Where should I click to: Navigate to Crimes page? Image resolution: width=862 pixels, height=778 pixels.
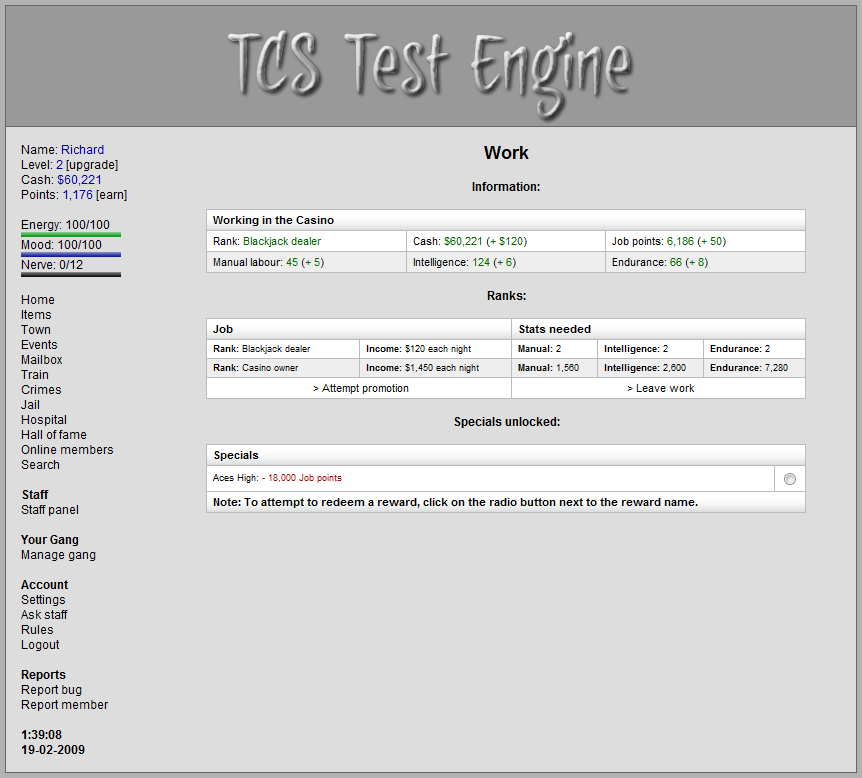[x=41, y=390]
